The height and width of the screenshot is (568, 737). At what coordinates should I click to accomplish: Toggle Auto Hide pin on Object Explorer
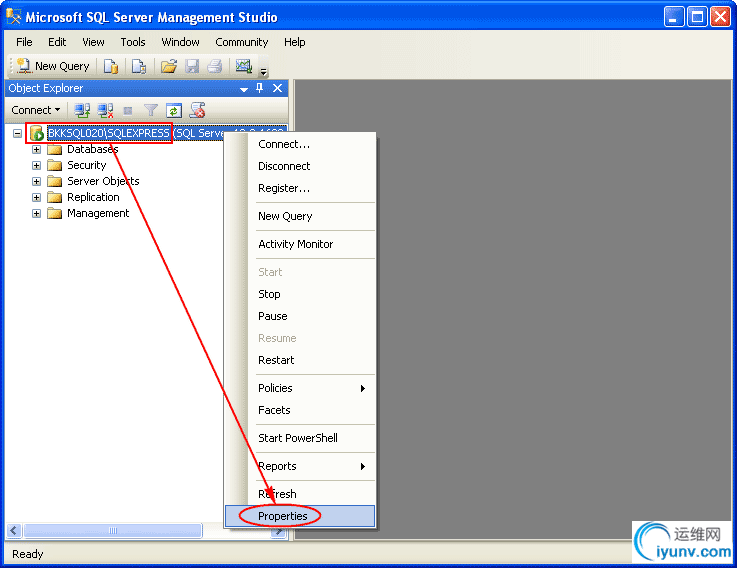tap(259, 88)
